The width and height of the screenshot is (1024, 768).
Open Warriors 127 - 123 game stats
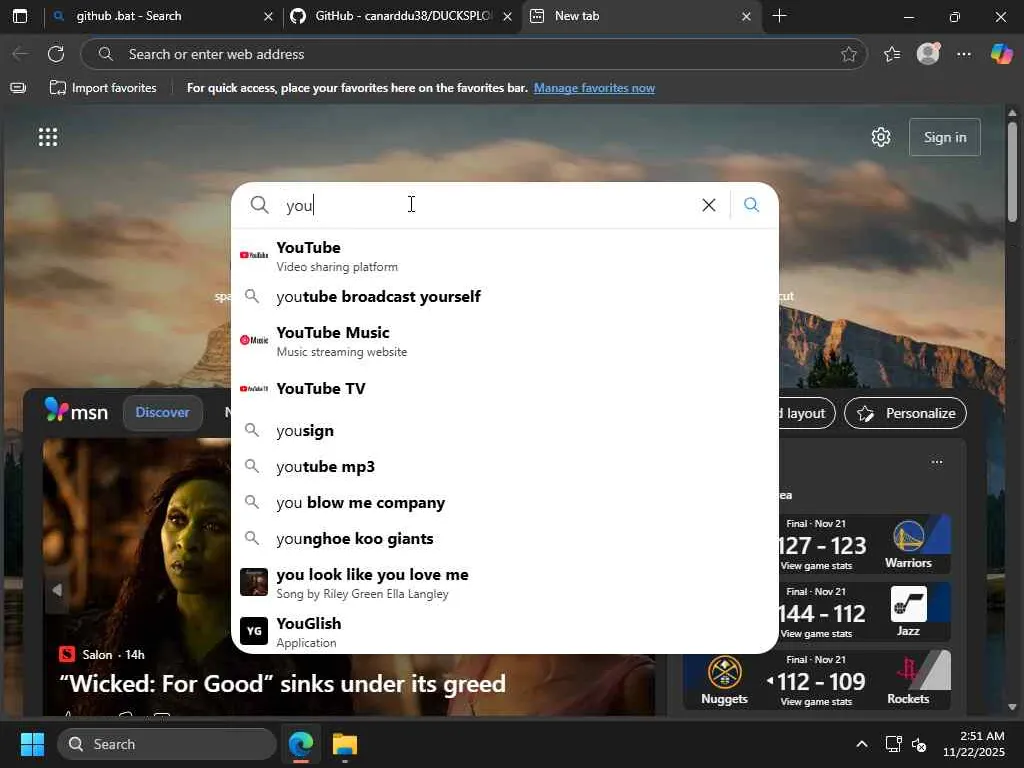pyautogui.click(x=816, y=566)
